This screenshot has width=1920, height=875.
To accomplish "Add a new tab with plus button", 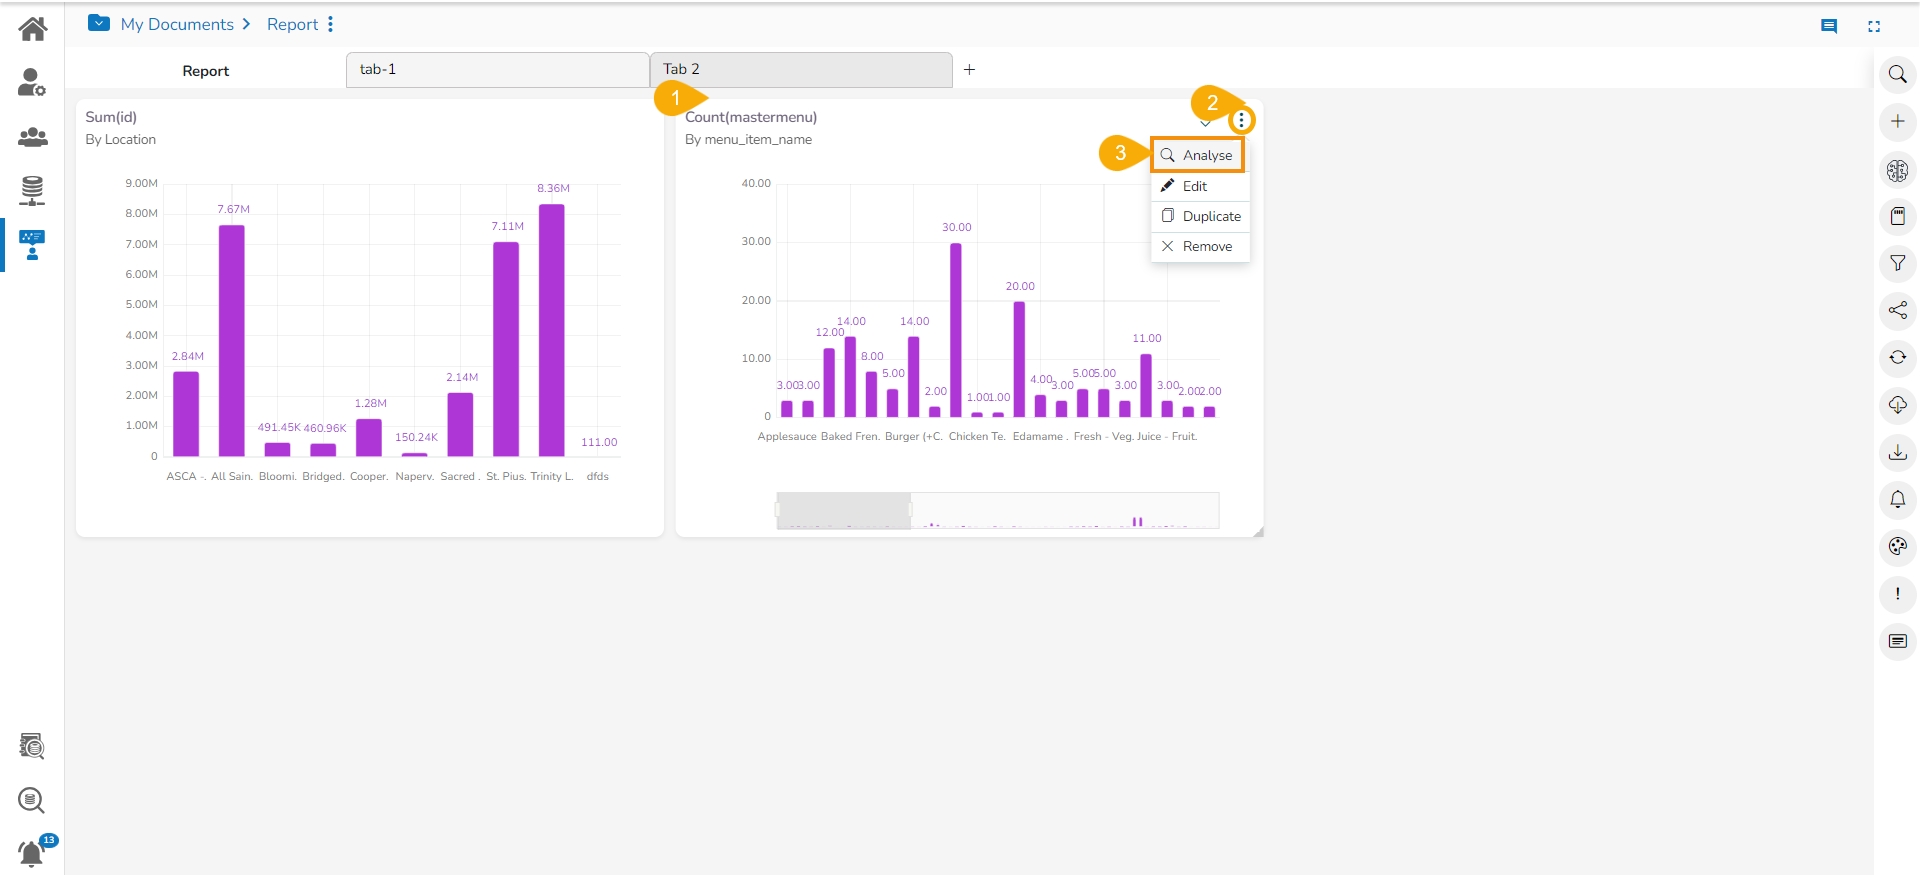I will 969,69.
